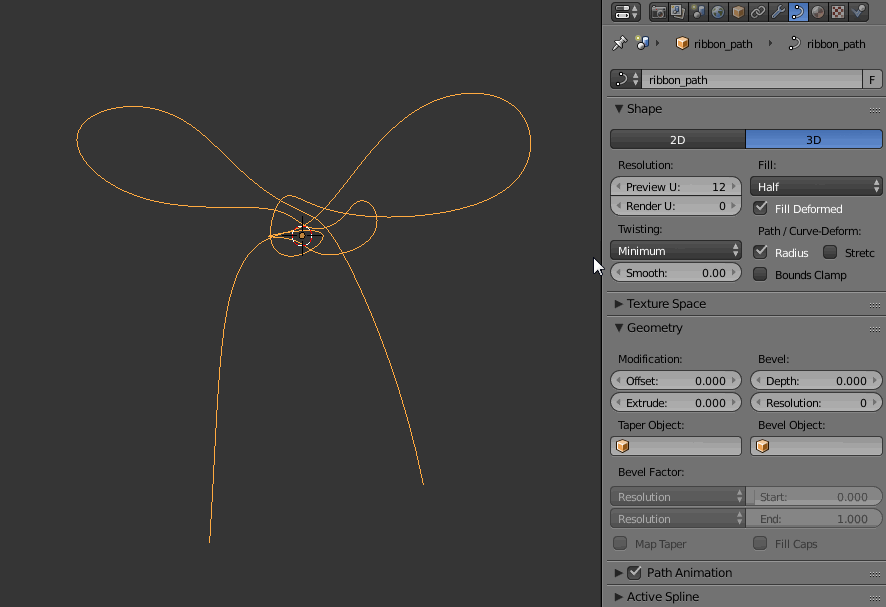The height and width of the screenshot is (607, 886).
Task: Enable fake user with the F button
Action: click(x=872, y=79)
